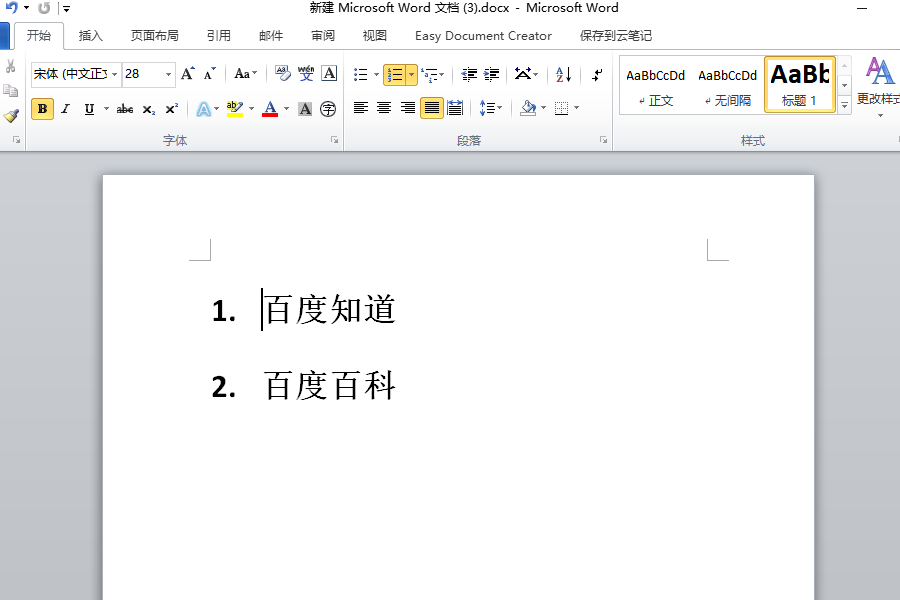Screen dimensions: 900x600
Task: Insert enclosed character (circled 字)
Action: (328, 109)
